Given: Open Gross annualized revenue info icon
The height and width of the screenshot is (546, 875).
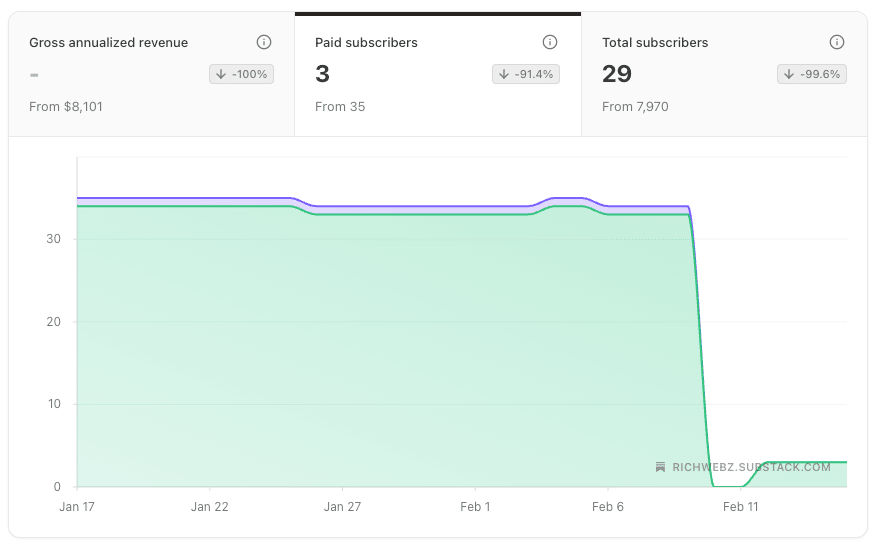Looking at the screenshot, I should coord(264,42).
